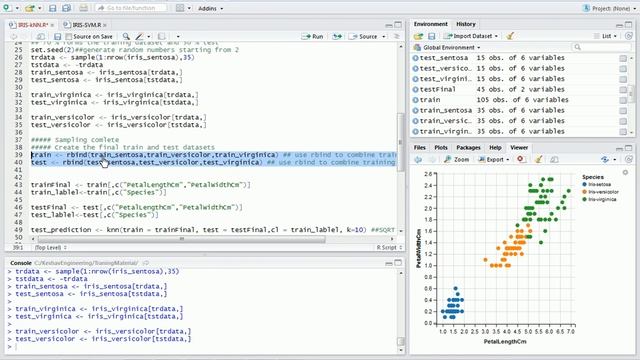Save workspace from the Environment pane
640x360 pixels.
tap(431, 36)
